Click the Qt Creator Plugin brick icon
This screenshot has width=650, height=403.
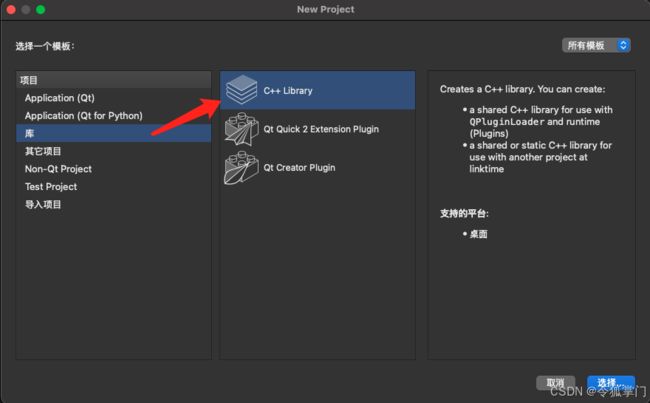241,168
